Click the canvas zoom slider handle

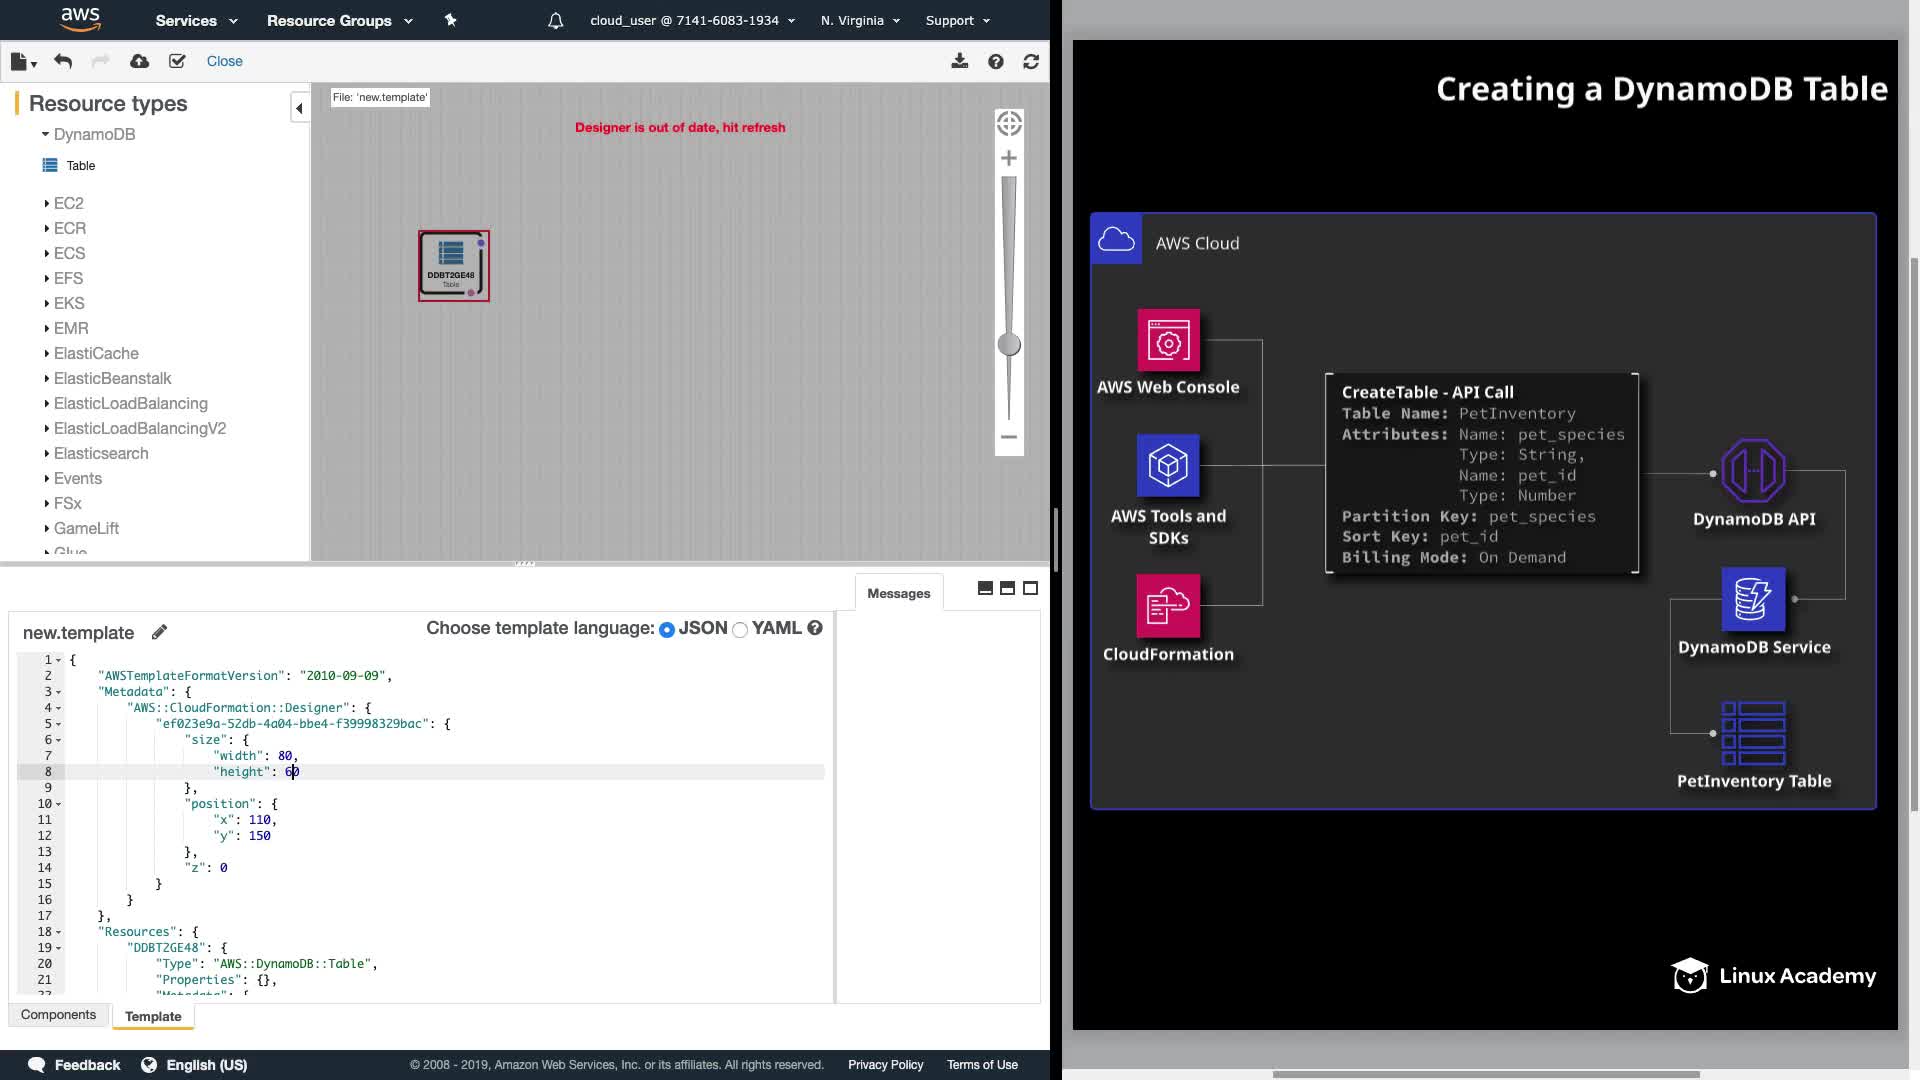(x=1009, y=345)
